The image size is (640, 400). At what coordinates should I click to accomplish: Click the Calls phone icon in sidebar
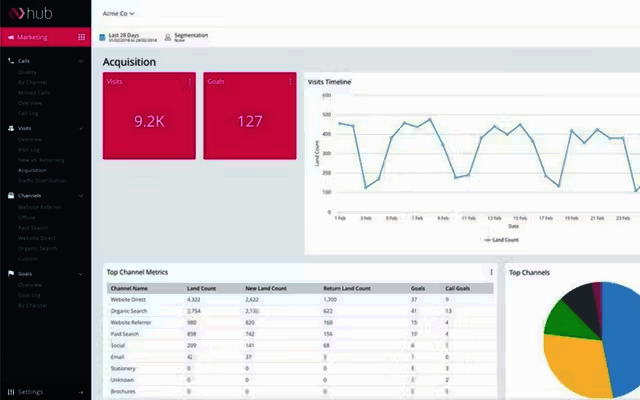11,61
